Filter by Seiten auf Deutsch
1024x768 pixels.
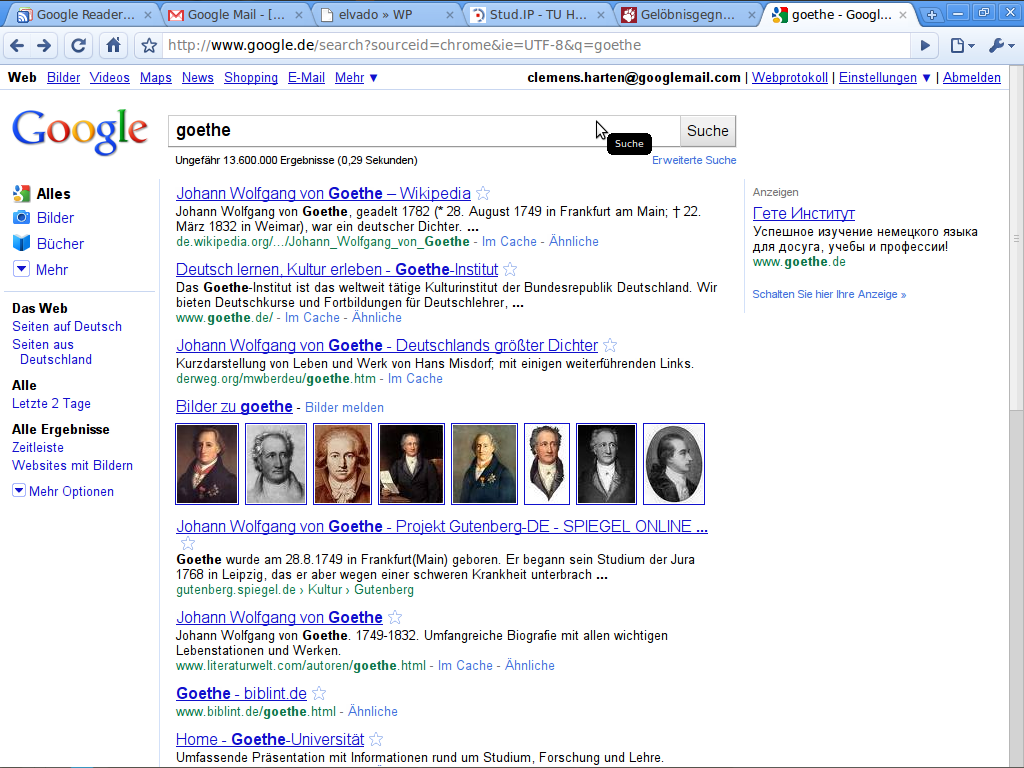67,327
